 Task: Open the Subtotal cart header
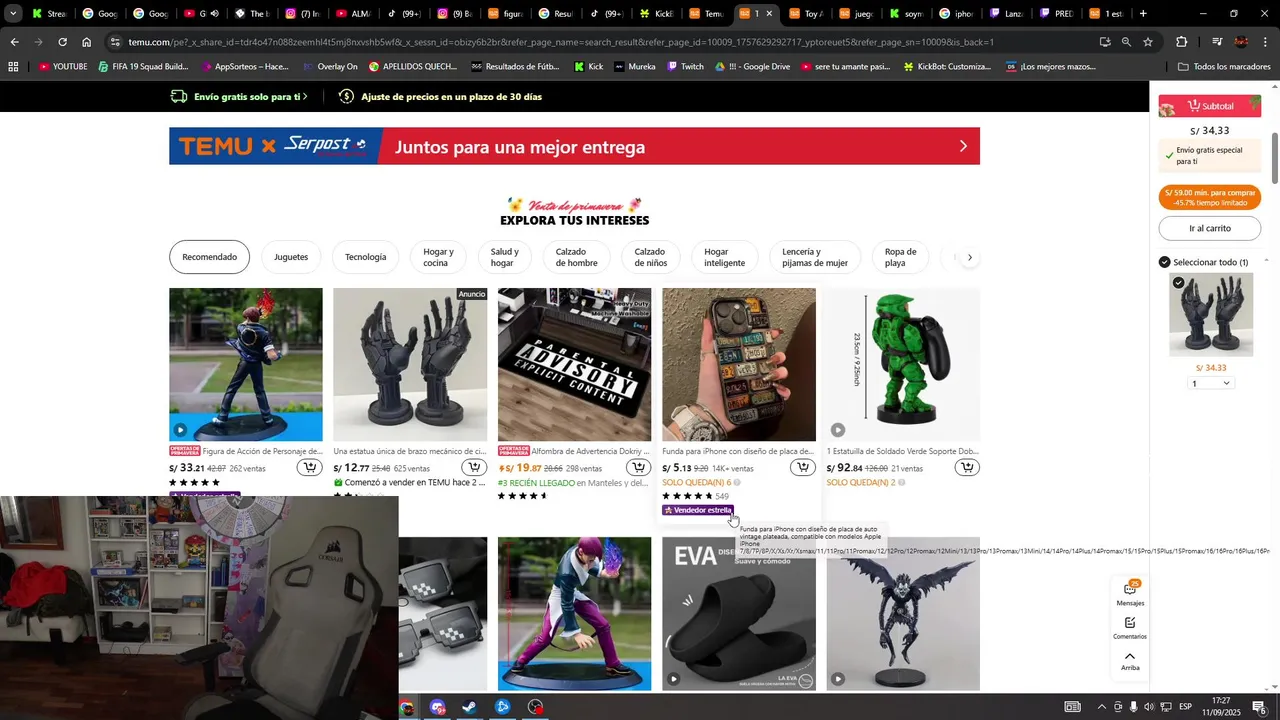click(1210, 106)
